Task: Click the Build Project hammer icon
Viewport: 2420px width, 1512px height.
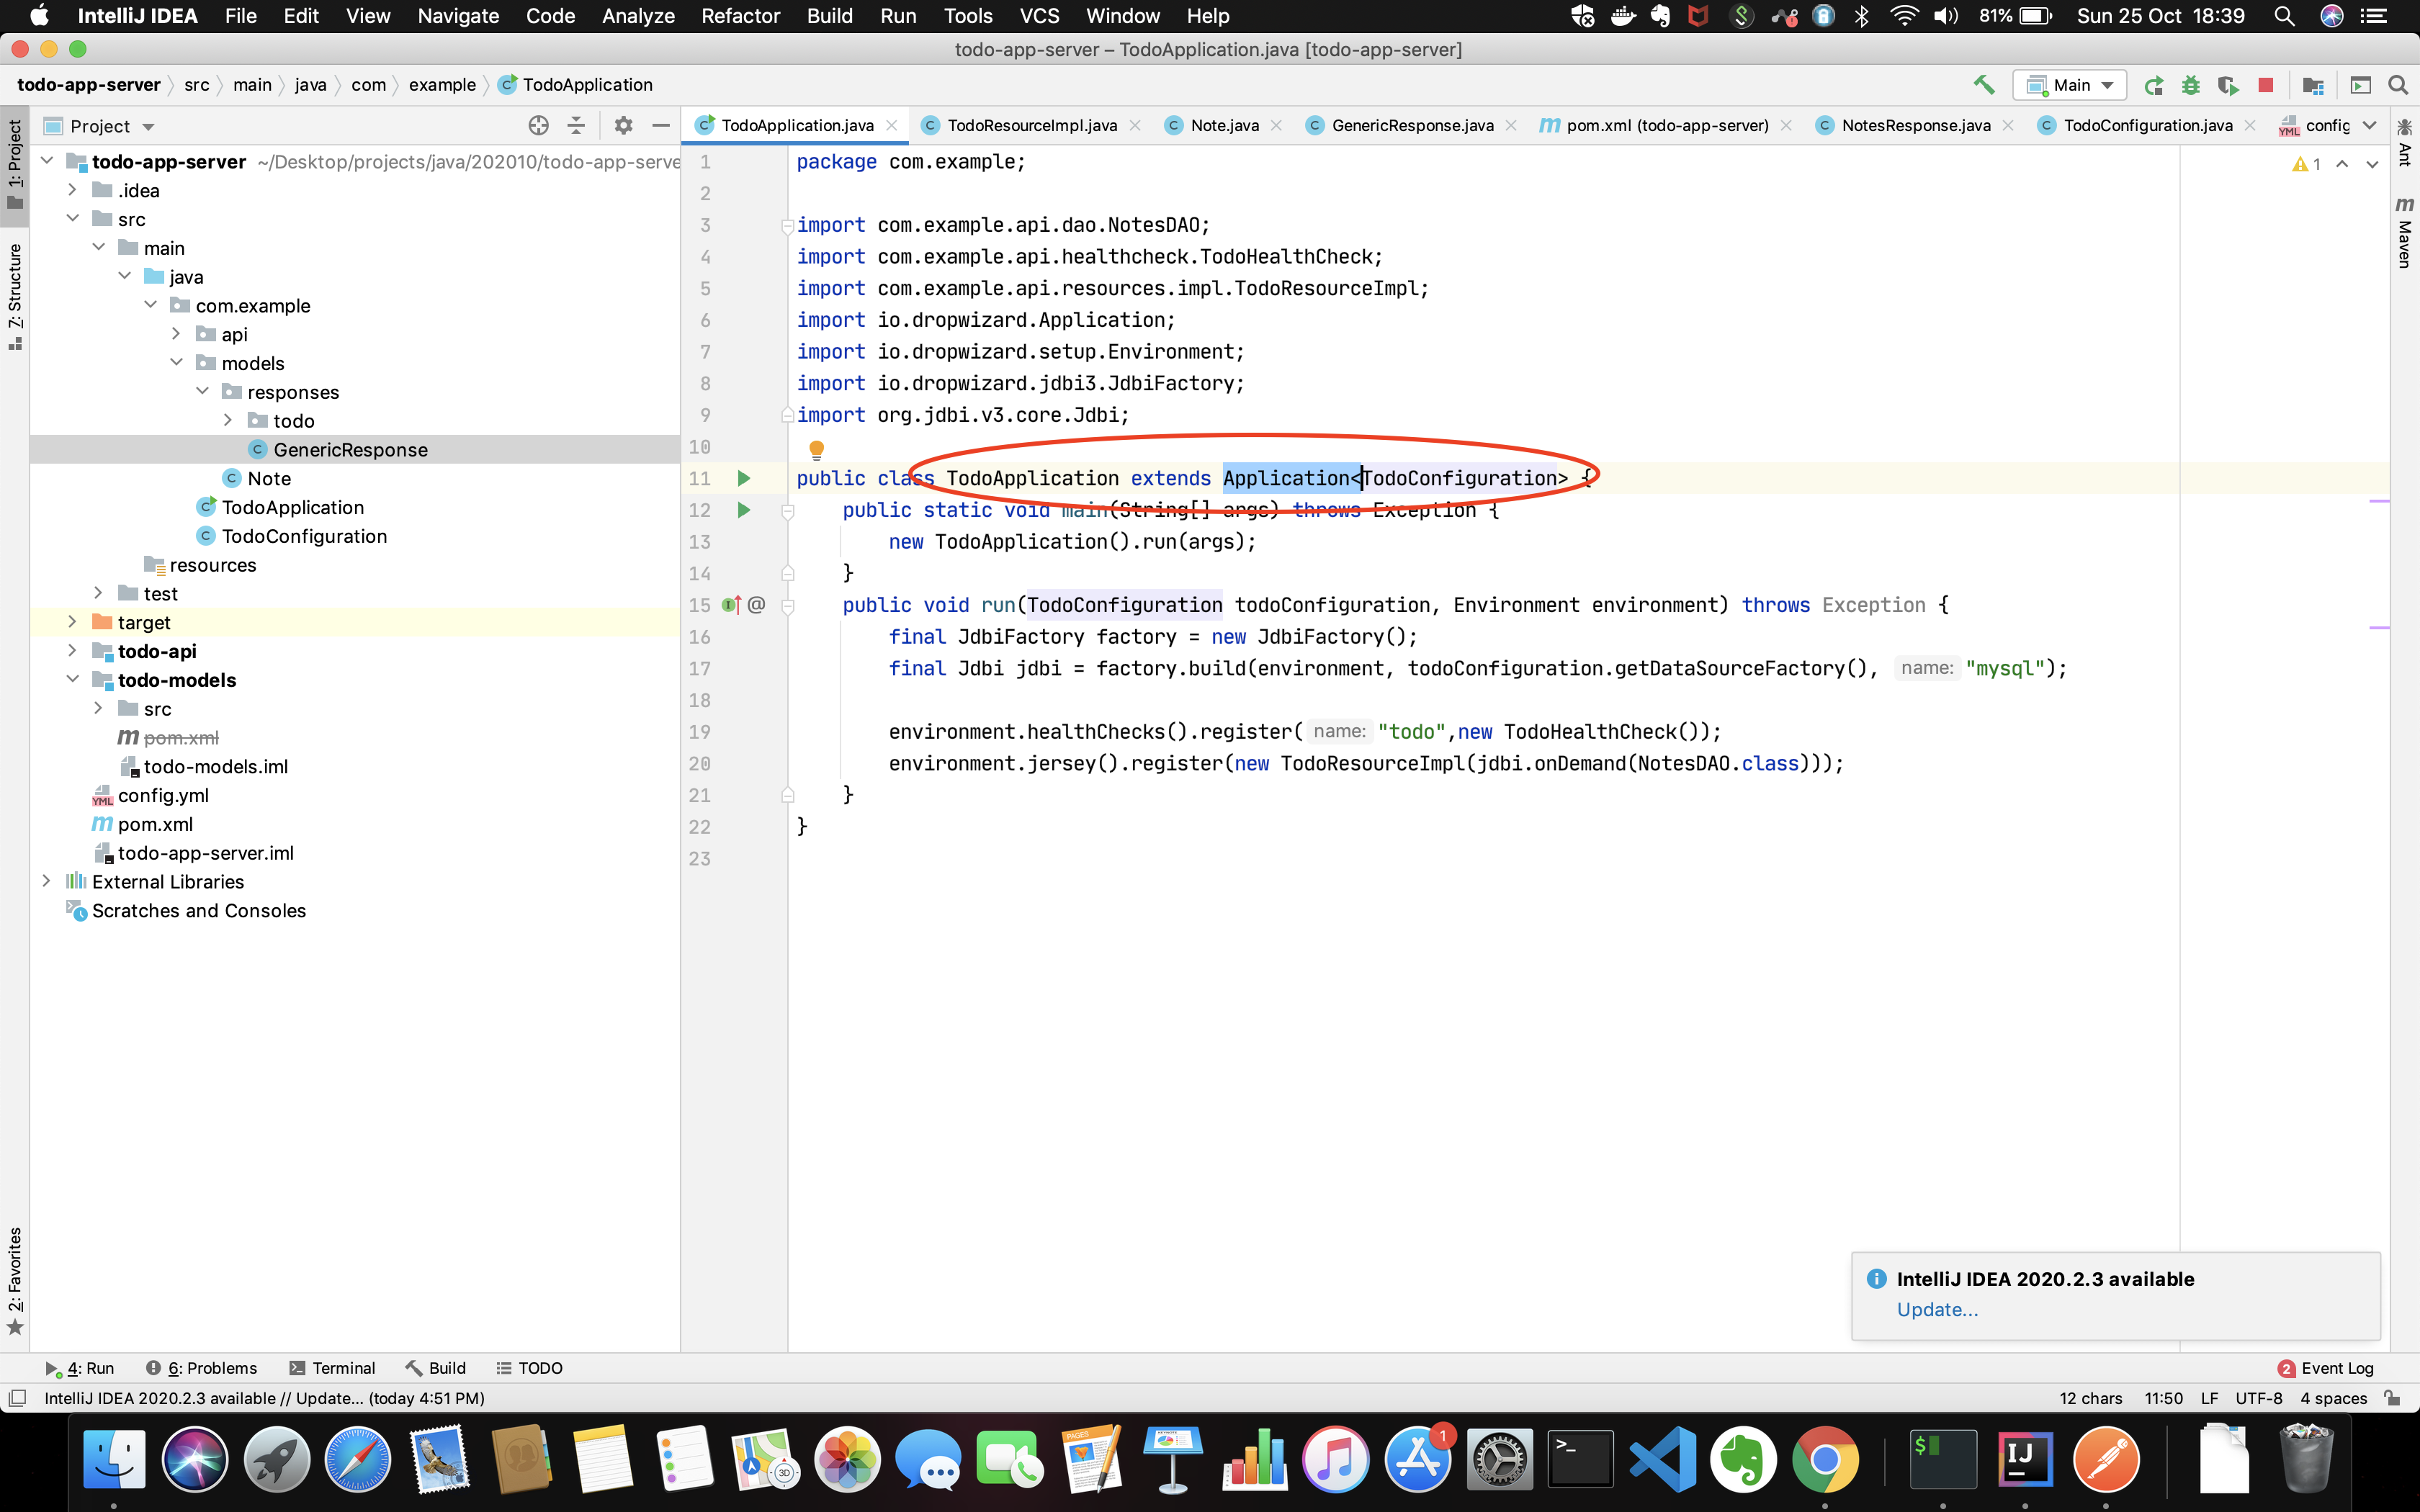Action: click(x=1984, y=85)
